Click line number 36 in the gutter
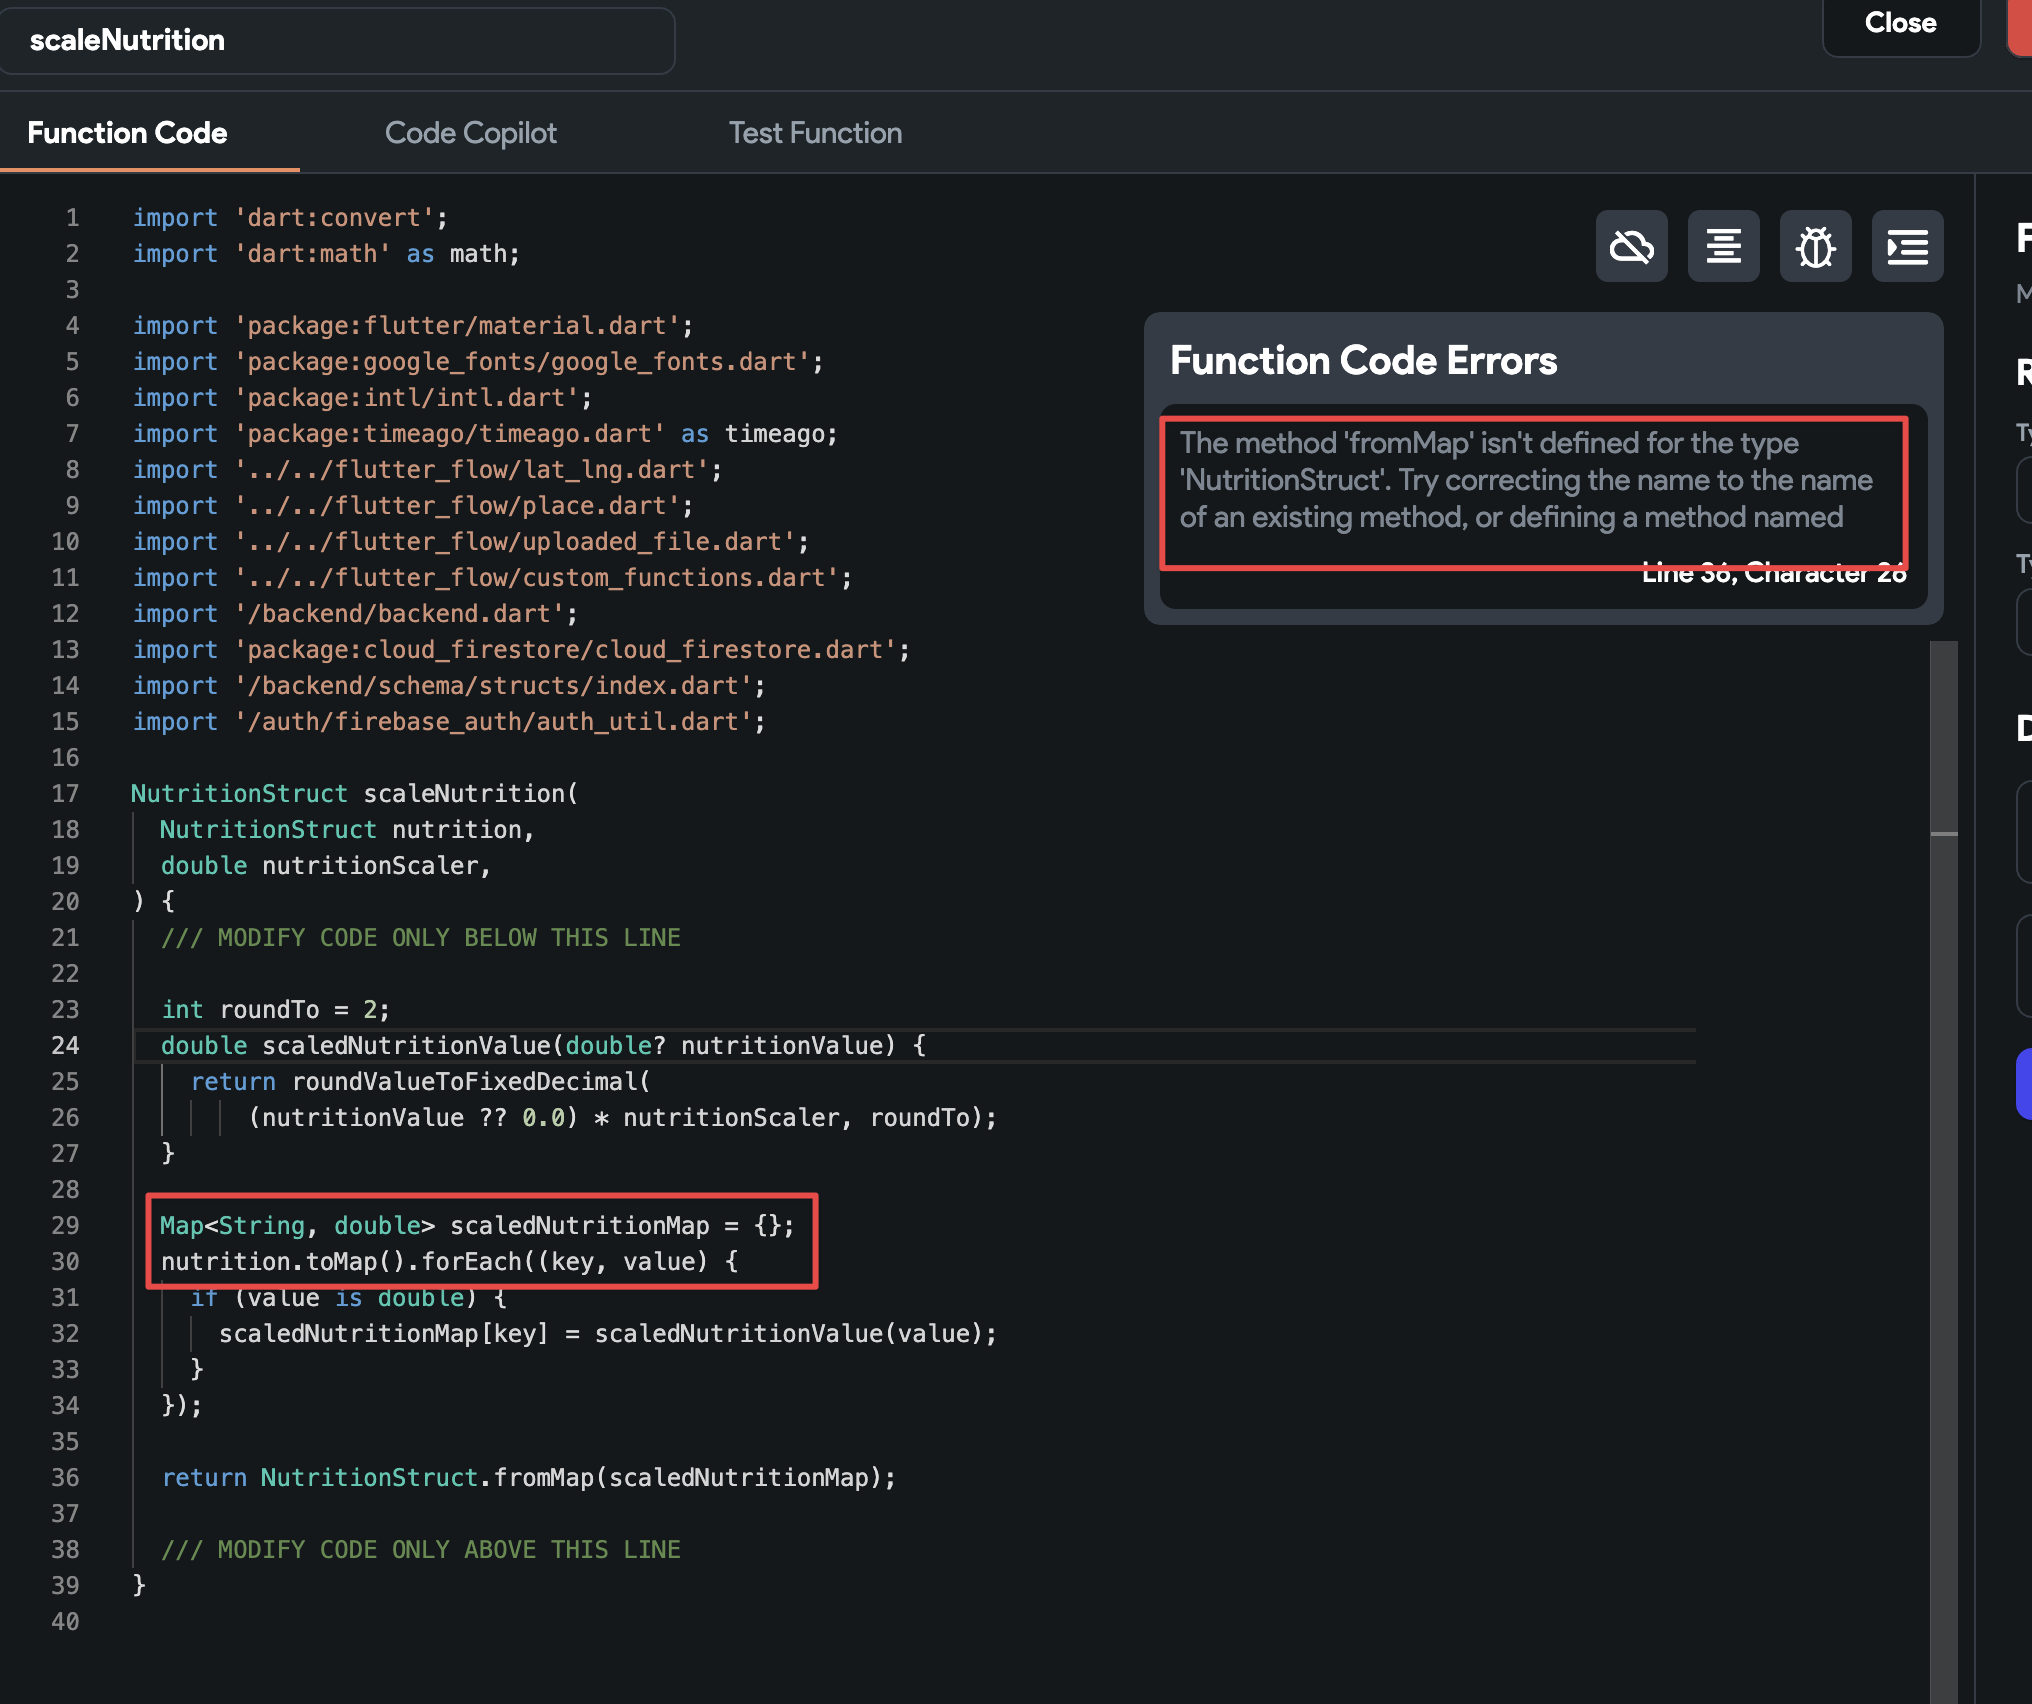This screenshot has height=1704, width=2032. click(66, 1477)
